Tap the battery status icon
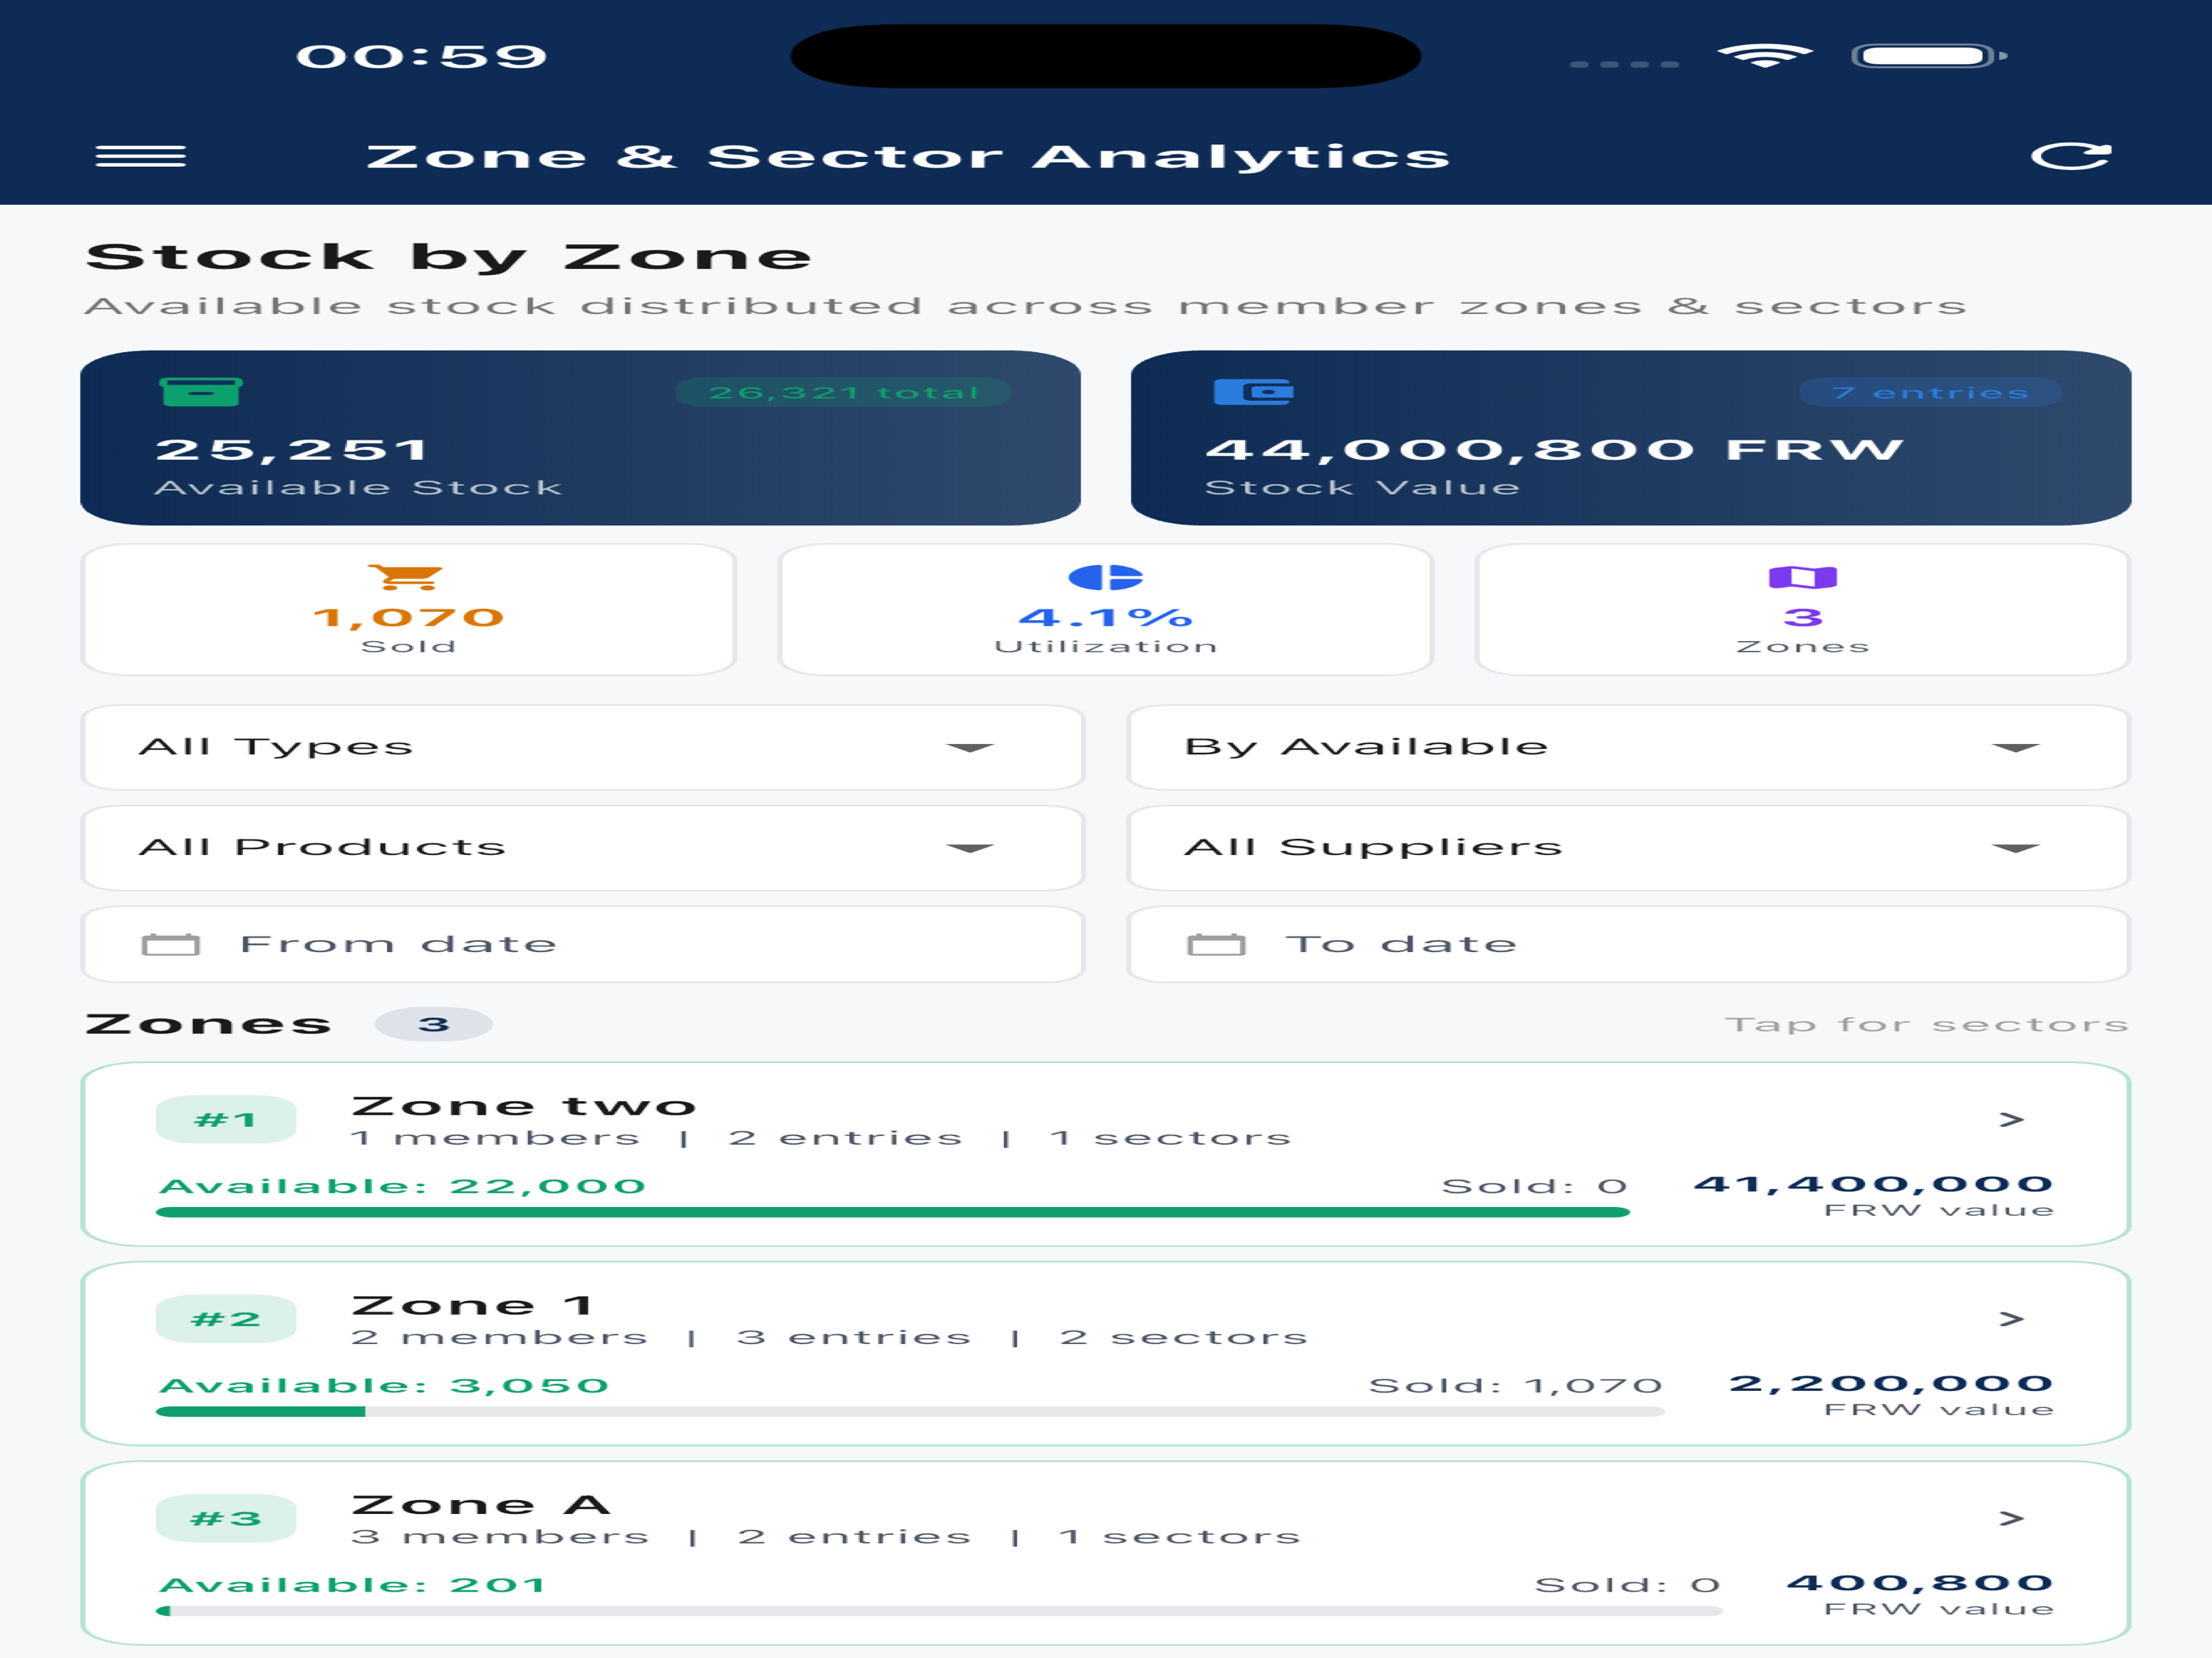2212x1658 pixels. point(1929,56)
